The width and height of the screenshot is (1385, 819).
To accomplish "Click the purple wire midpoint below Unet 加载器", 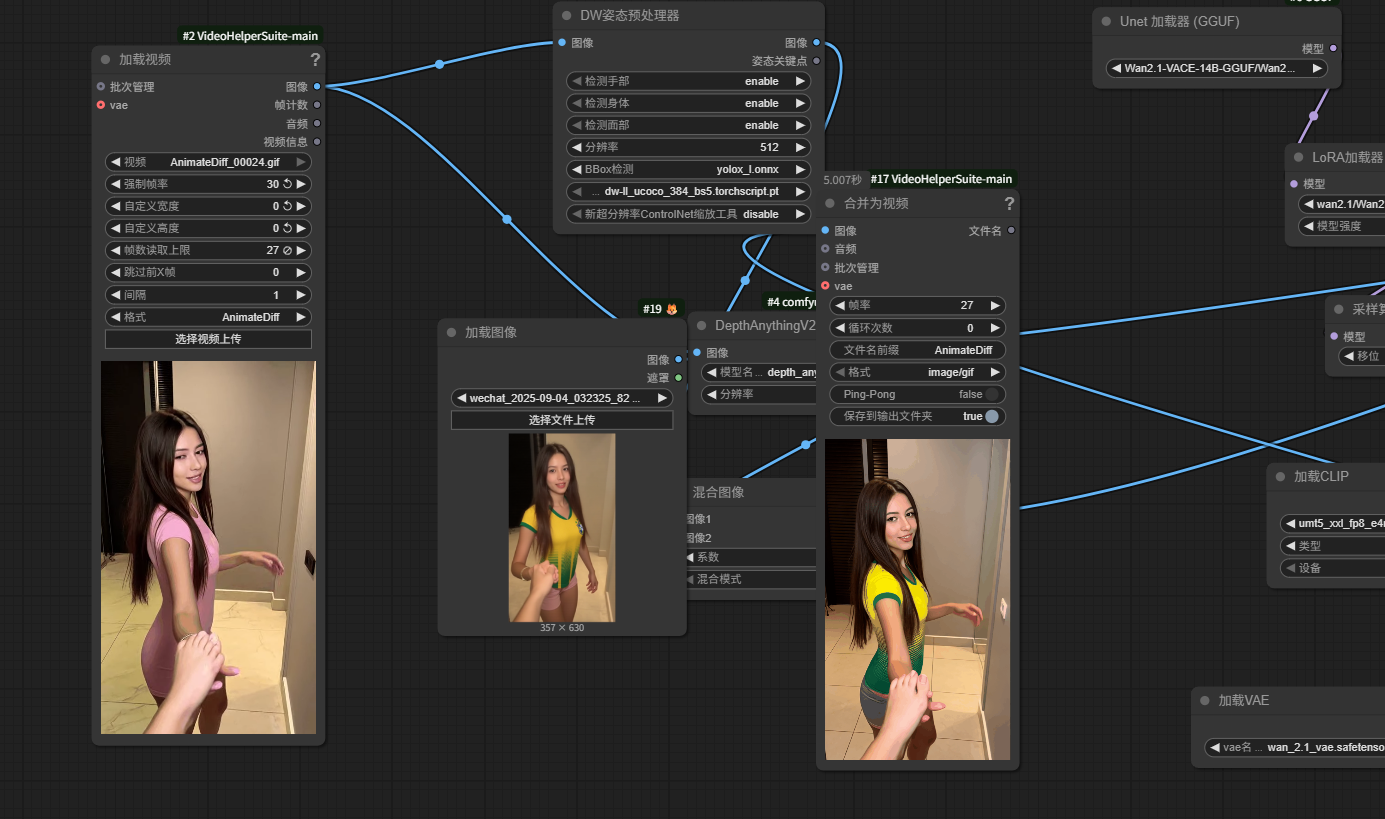I will tap(1313, 116).
